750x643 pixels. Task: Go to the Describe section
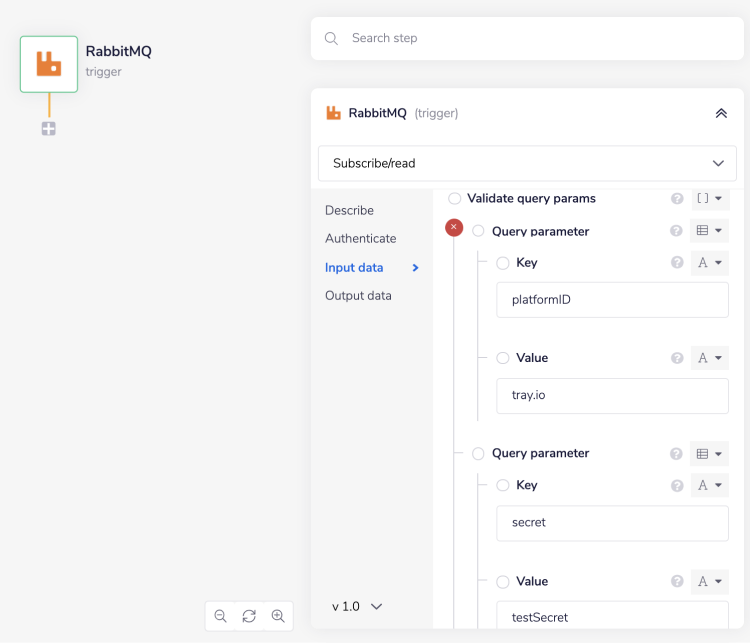(x=349, y=210)
